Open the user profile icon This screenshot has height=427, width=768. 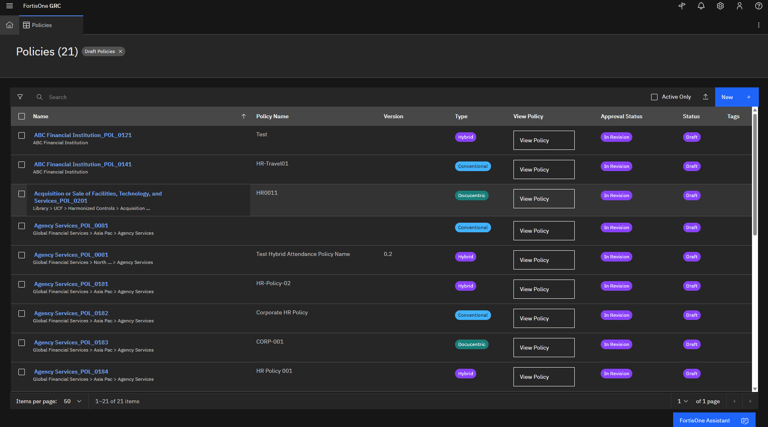pos(739,6)
